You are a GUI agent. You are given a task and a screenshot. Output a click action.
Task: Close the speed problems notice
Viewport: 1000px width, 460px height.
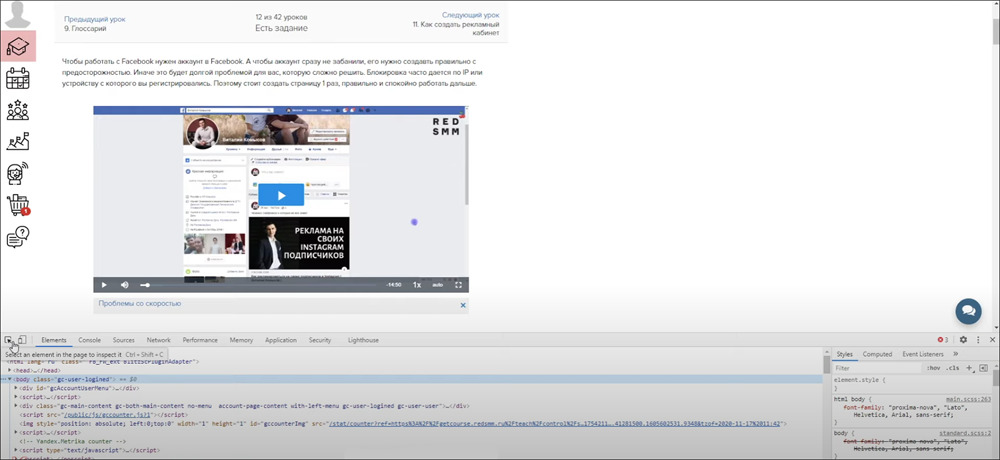click(463, 305)
